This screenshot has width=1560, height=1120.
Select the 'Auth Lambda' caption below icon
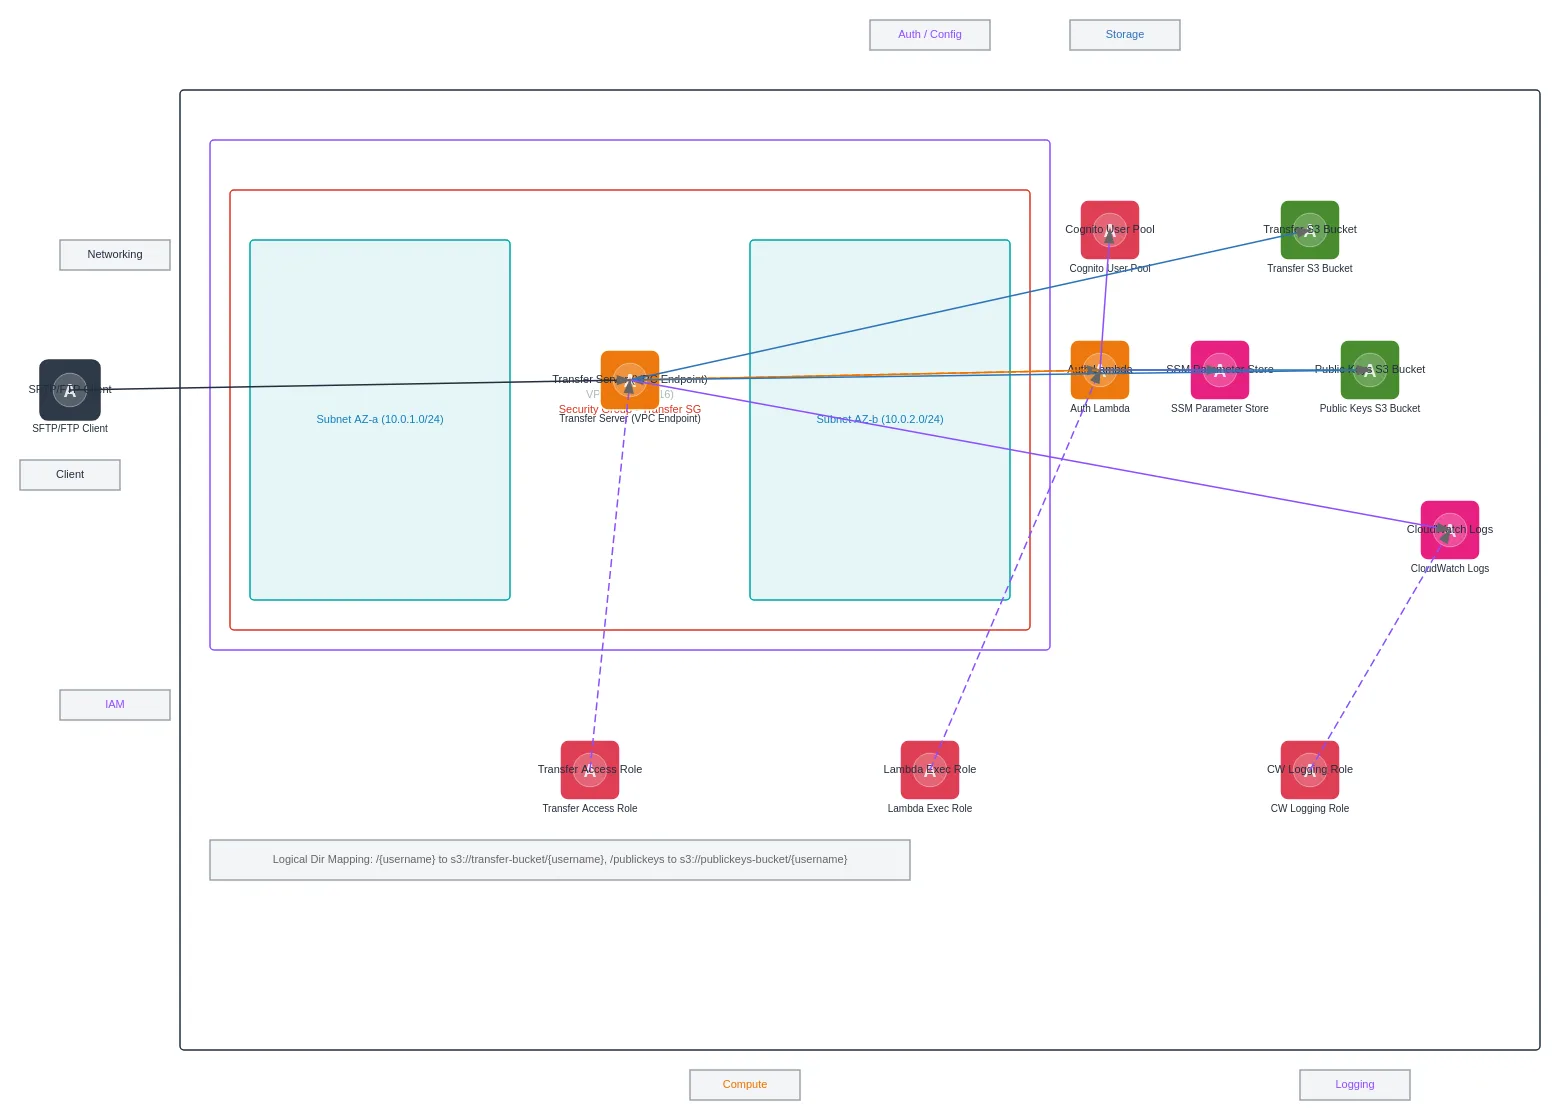[1100, 409]
